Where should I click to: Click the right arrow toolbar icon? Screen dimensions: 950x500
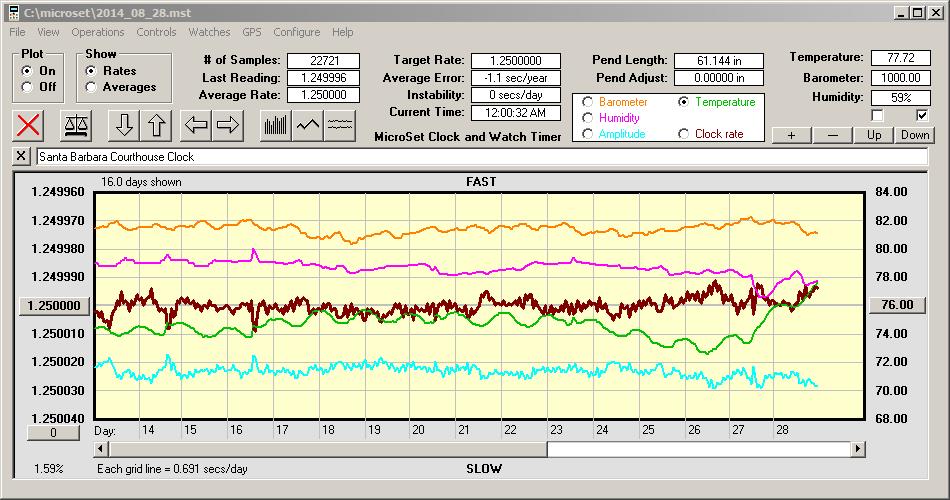coord(228,125)
